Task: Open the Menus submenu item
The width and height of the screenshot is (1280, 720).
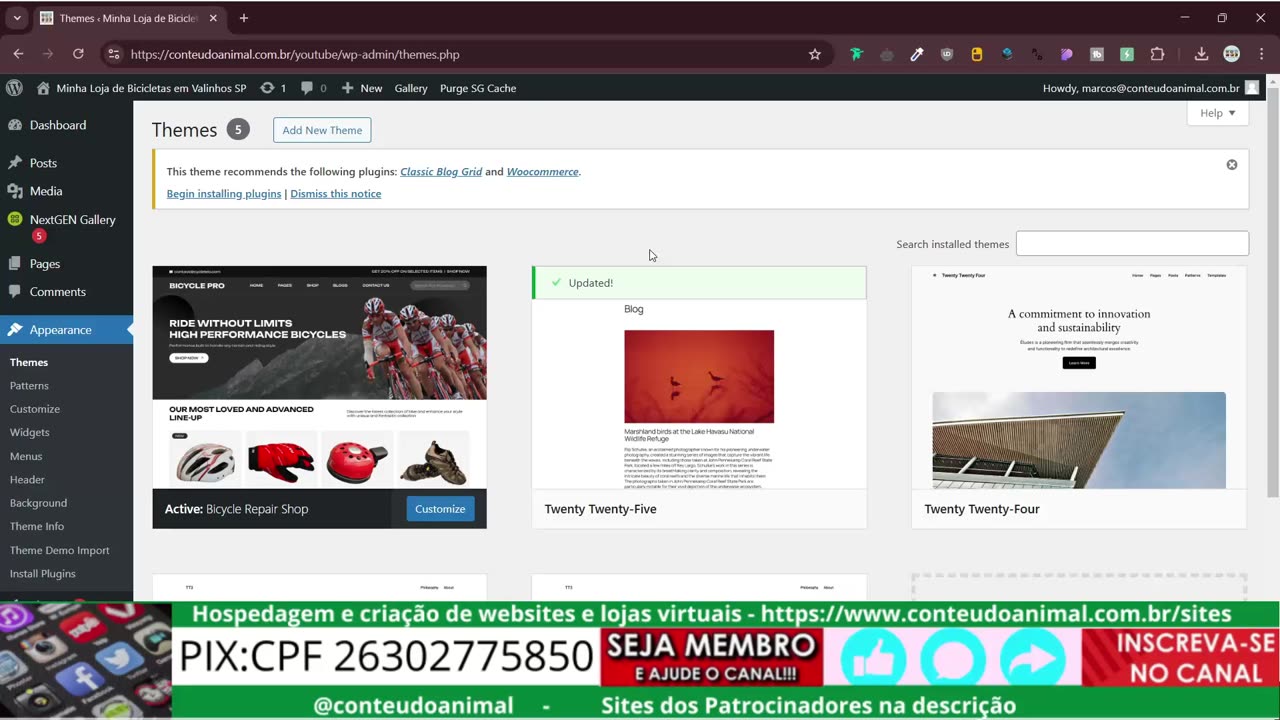Action: pos(26,456)
